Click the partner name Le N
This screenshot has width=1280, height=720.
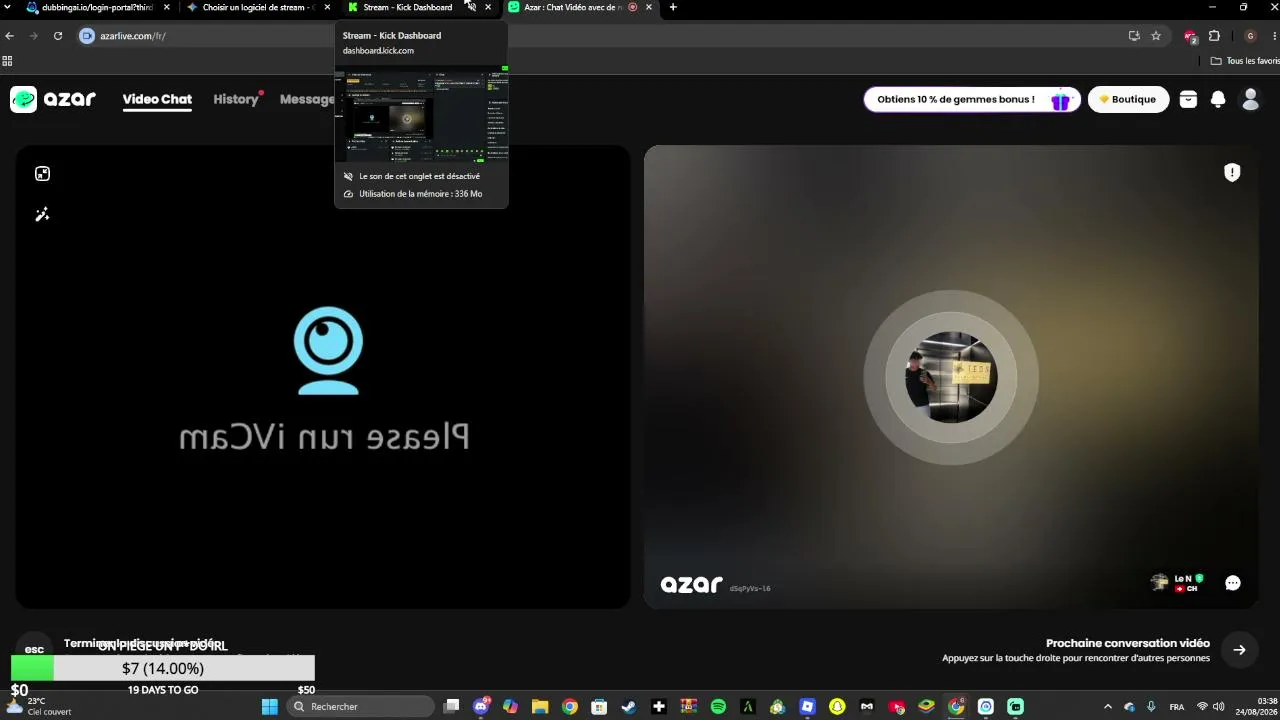(1182, 578)
